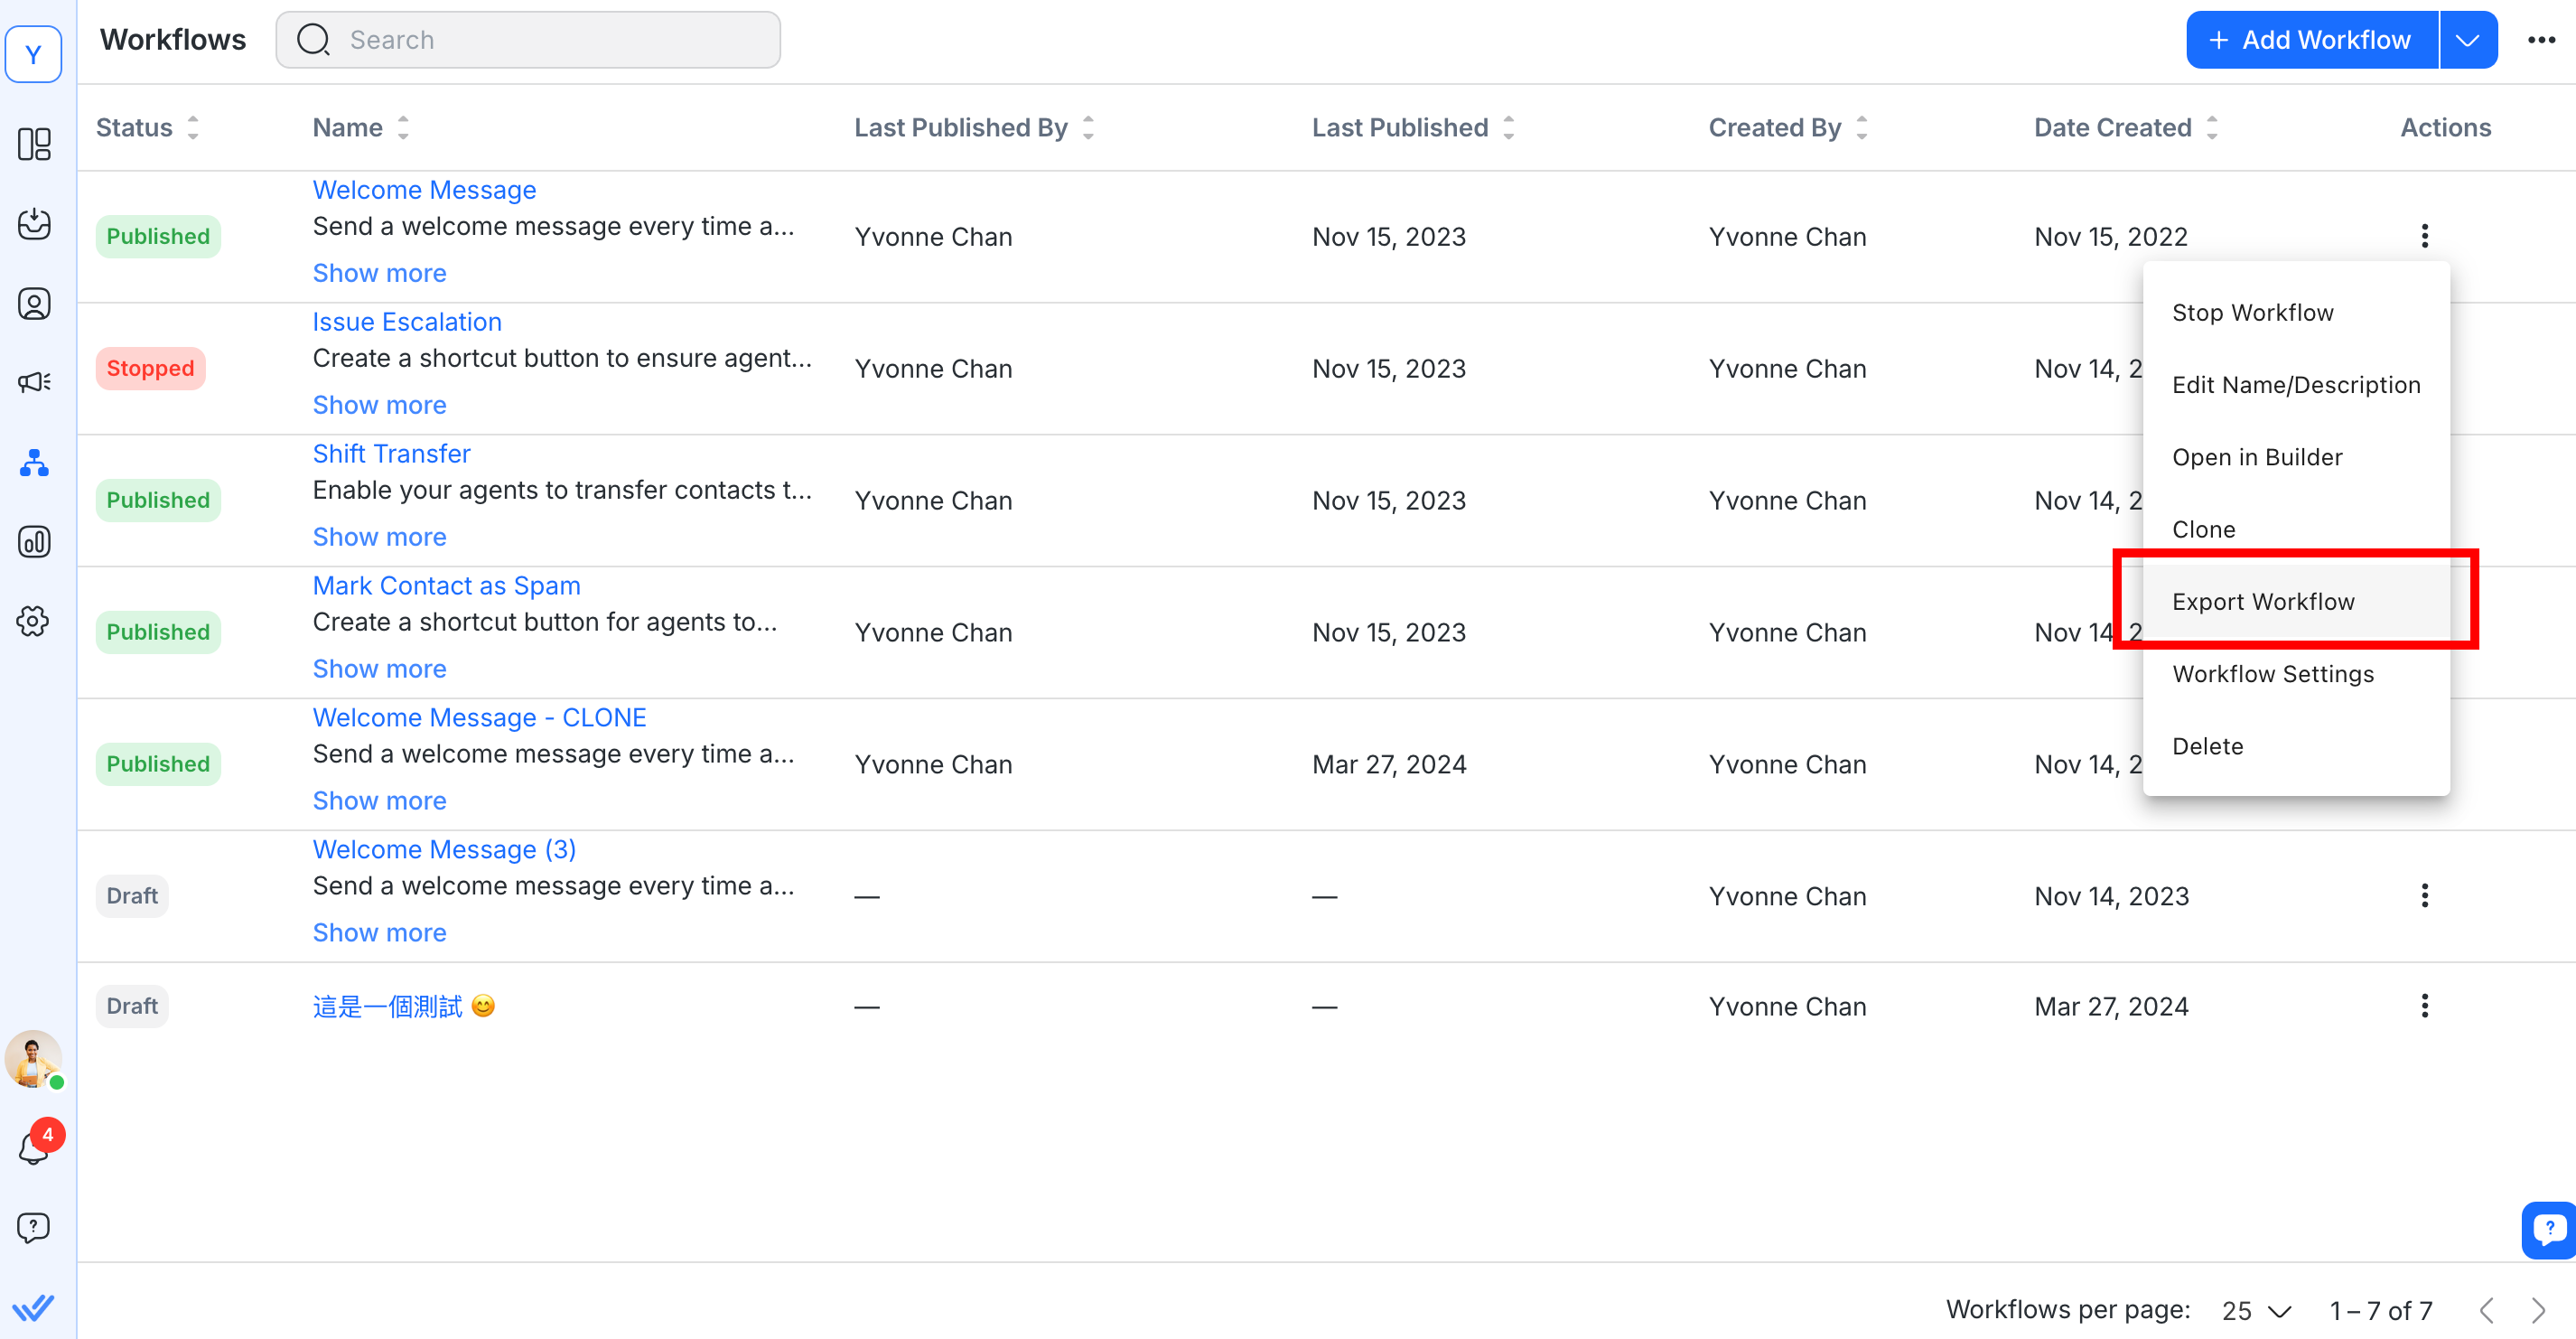Open actions menu for Welcome Message (3)

tap(2424, 895)
